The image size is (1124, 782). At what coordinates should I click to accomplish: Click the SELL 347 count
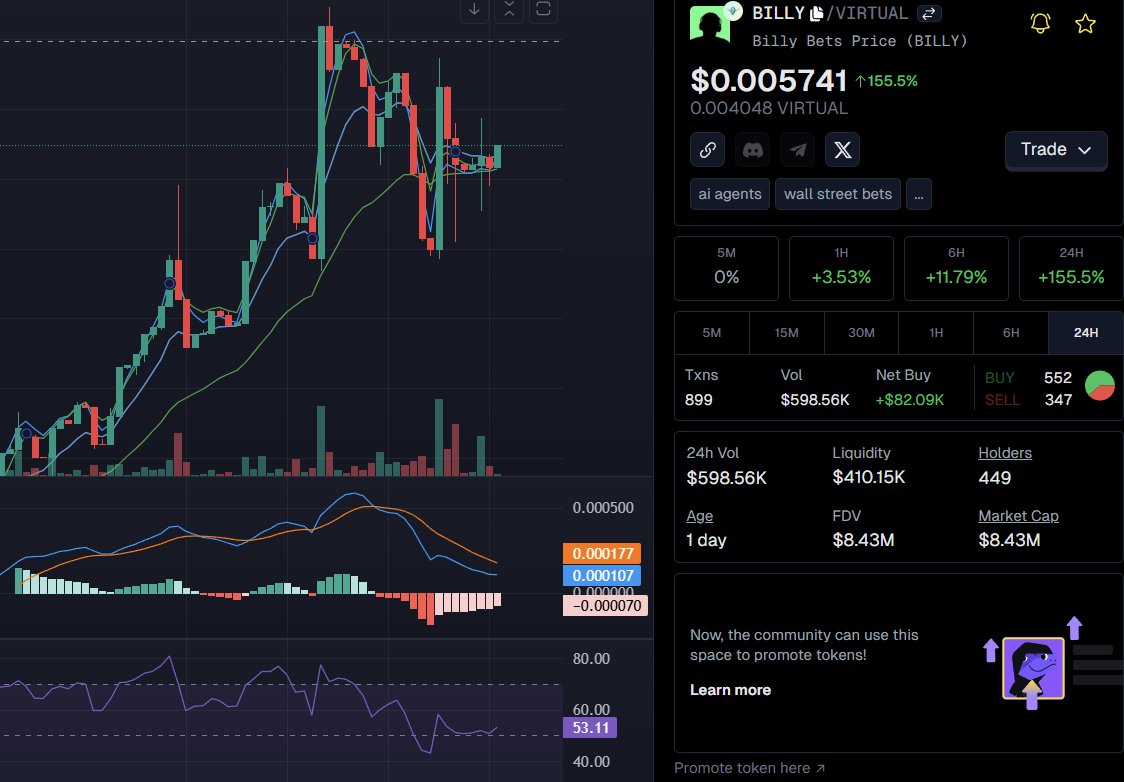1058,400
